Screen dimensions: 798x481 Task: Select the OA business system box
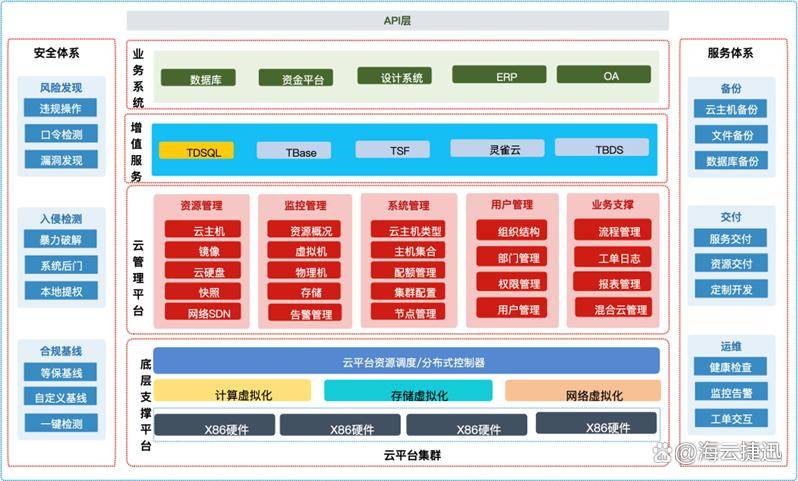tap(604, 74)
